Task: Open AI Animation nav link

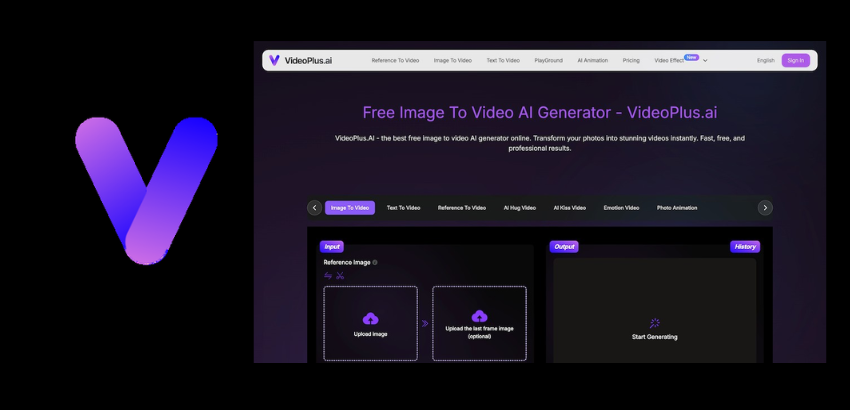Action: click(593, 61)
